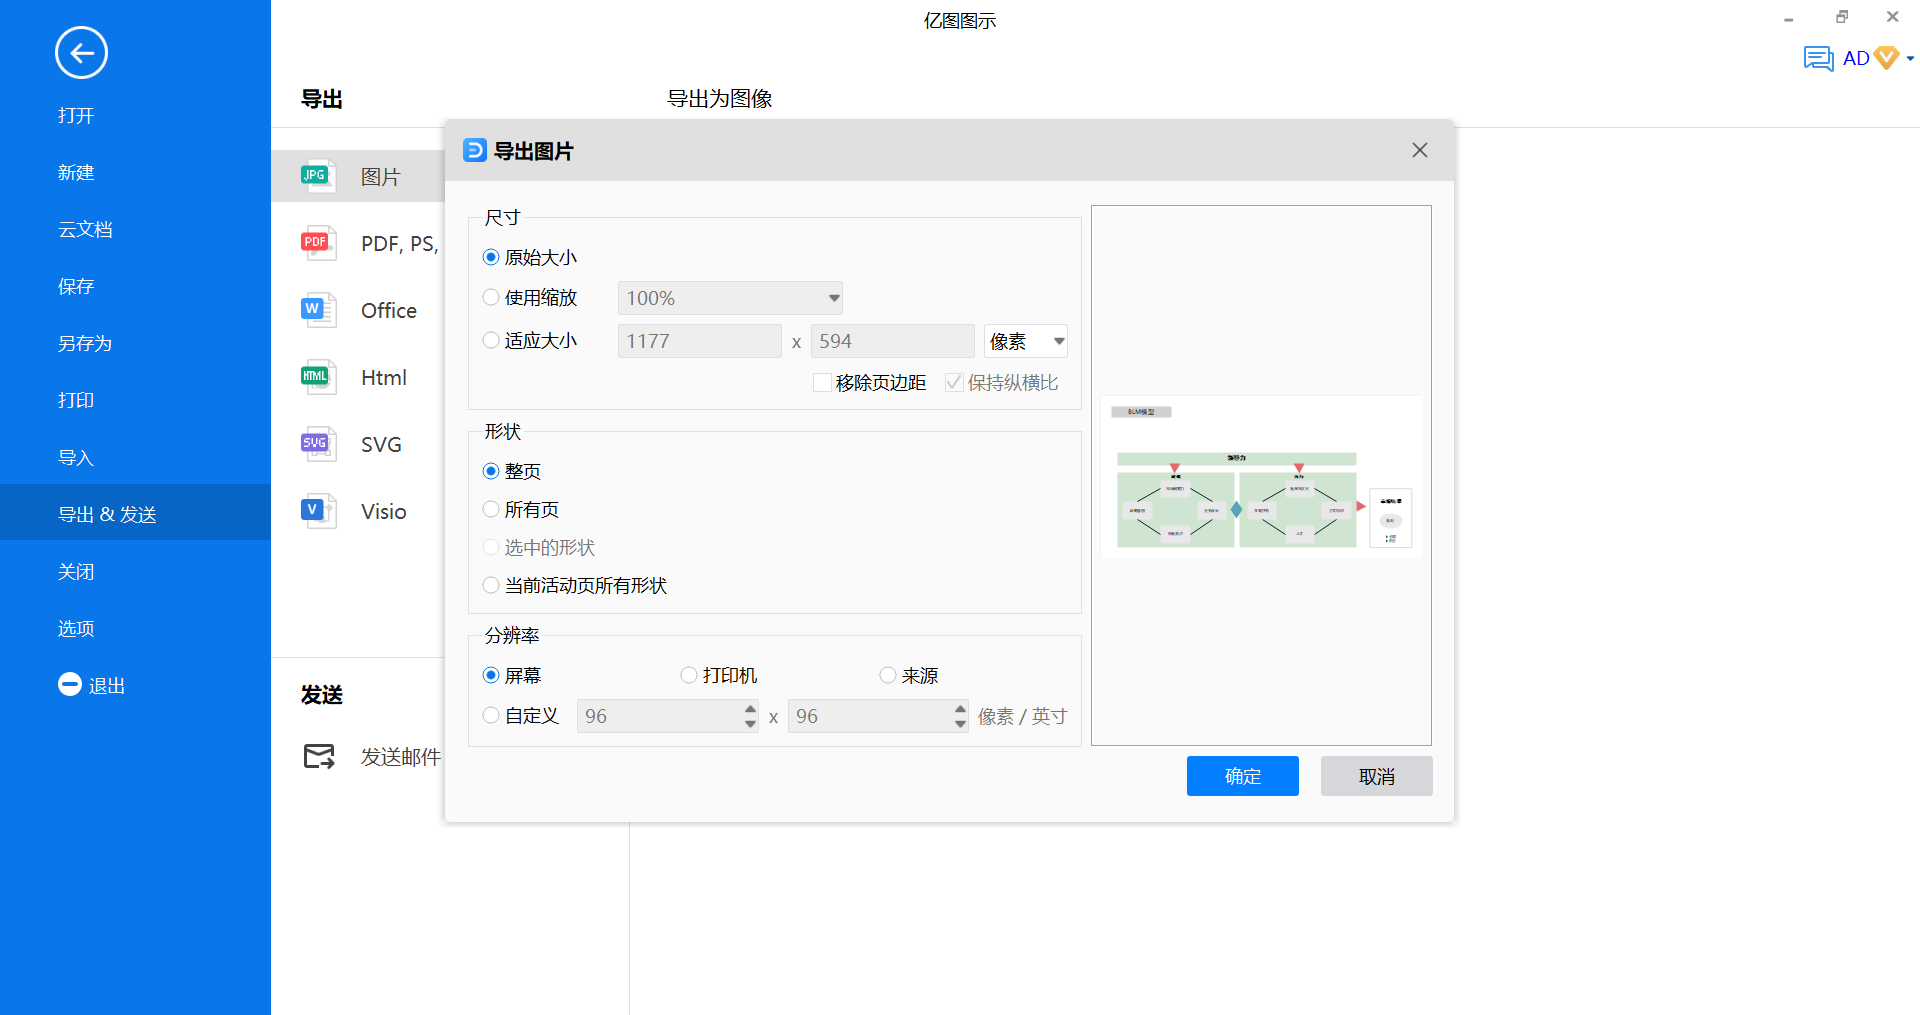Select the 原始大小 radio option
Screen dimensions: 1920x1015
click(491, 257)
